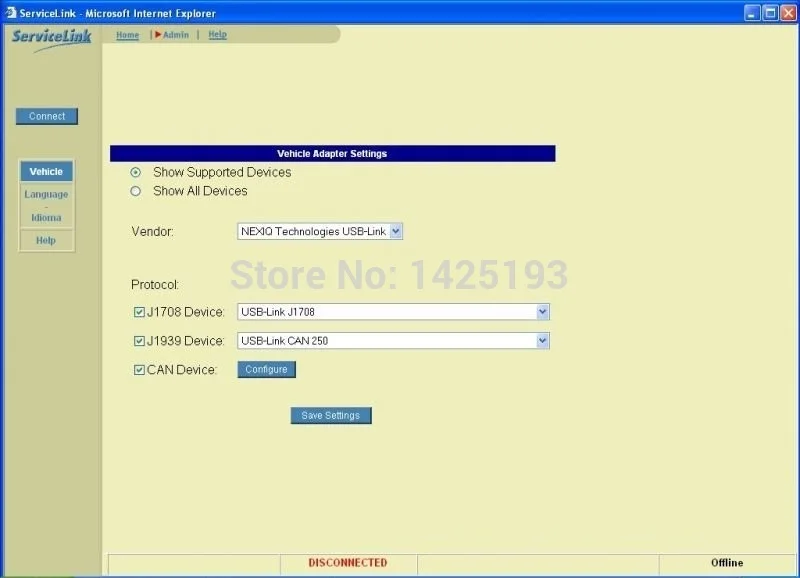Toggle the J1708 Device checkbox

point(139,312)
